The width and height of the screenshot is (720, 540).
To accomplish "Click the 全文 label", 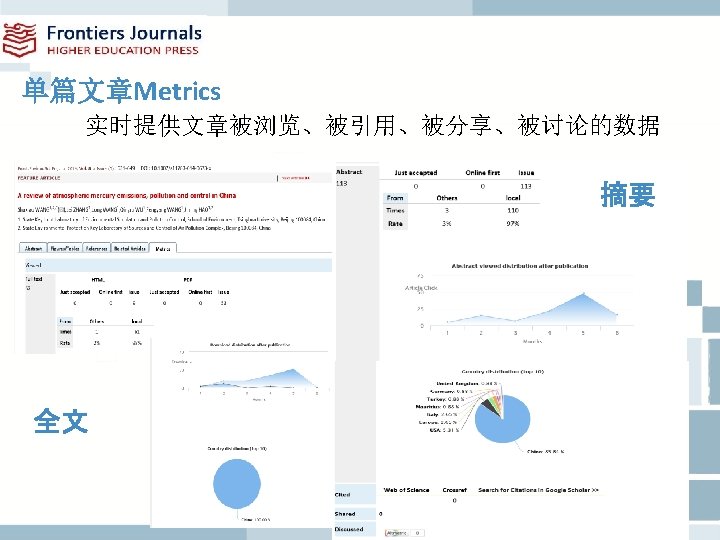I will click(61, 421).
